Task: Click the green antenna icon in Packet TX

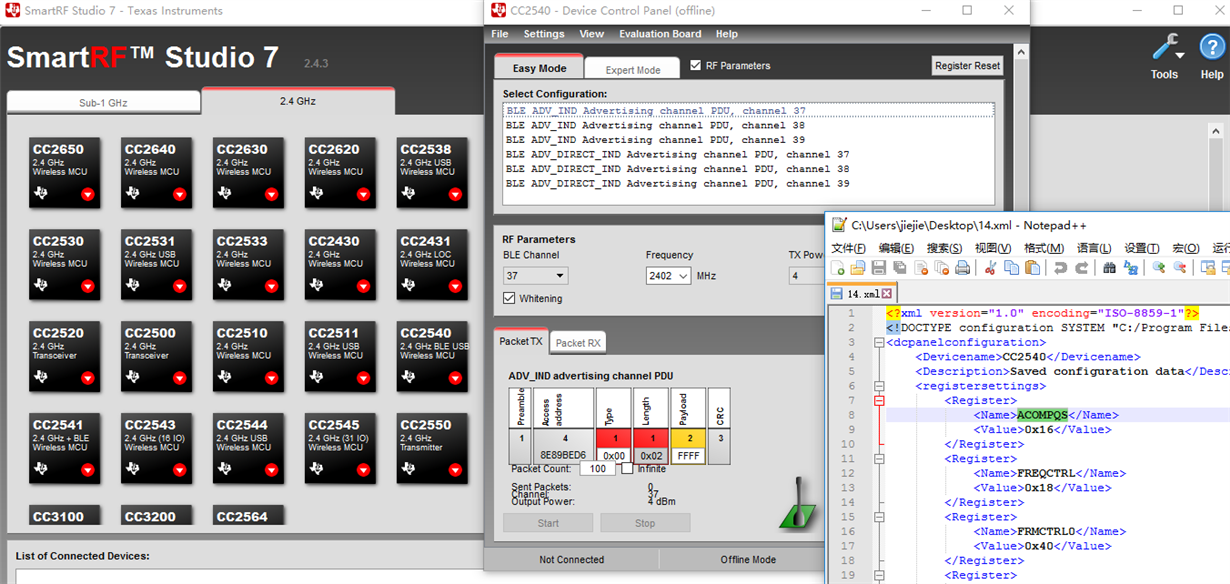Action: click(798, 503)
